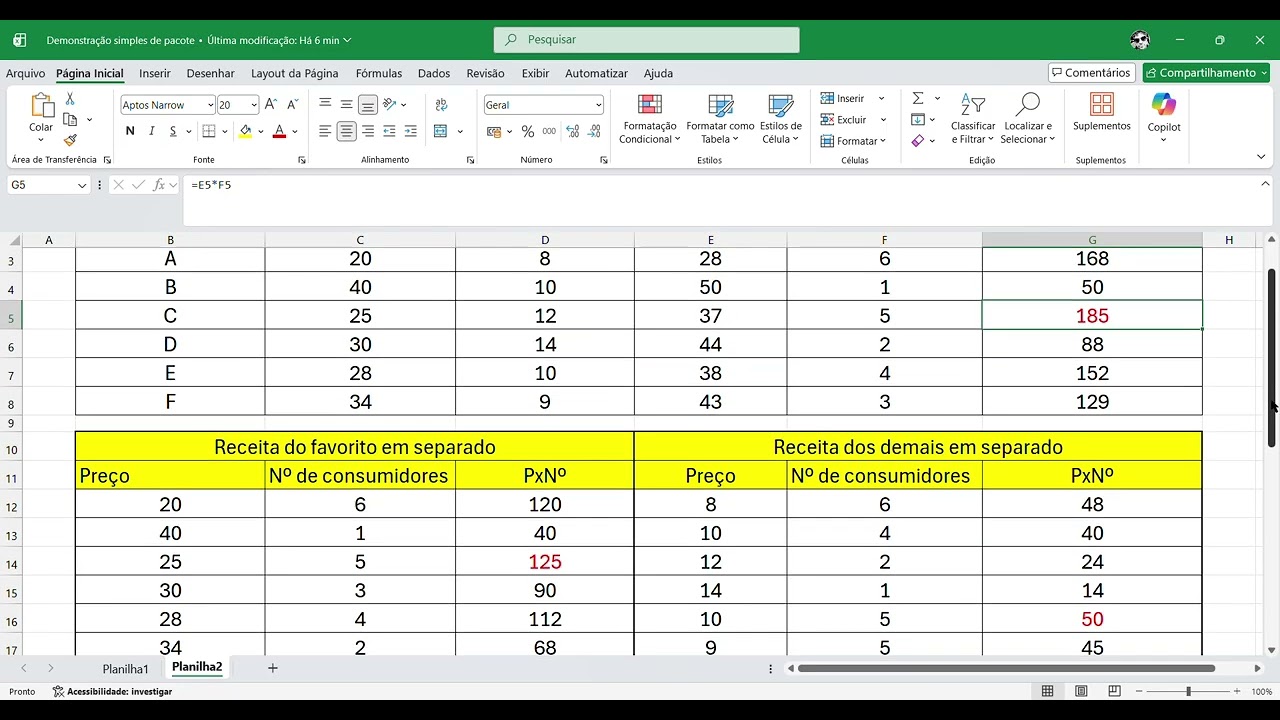The image size is (1280, 720).
Task: Switch to Page Layout view in status bar
Action: (x=1081, y=691)
